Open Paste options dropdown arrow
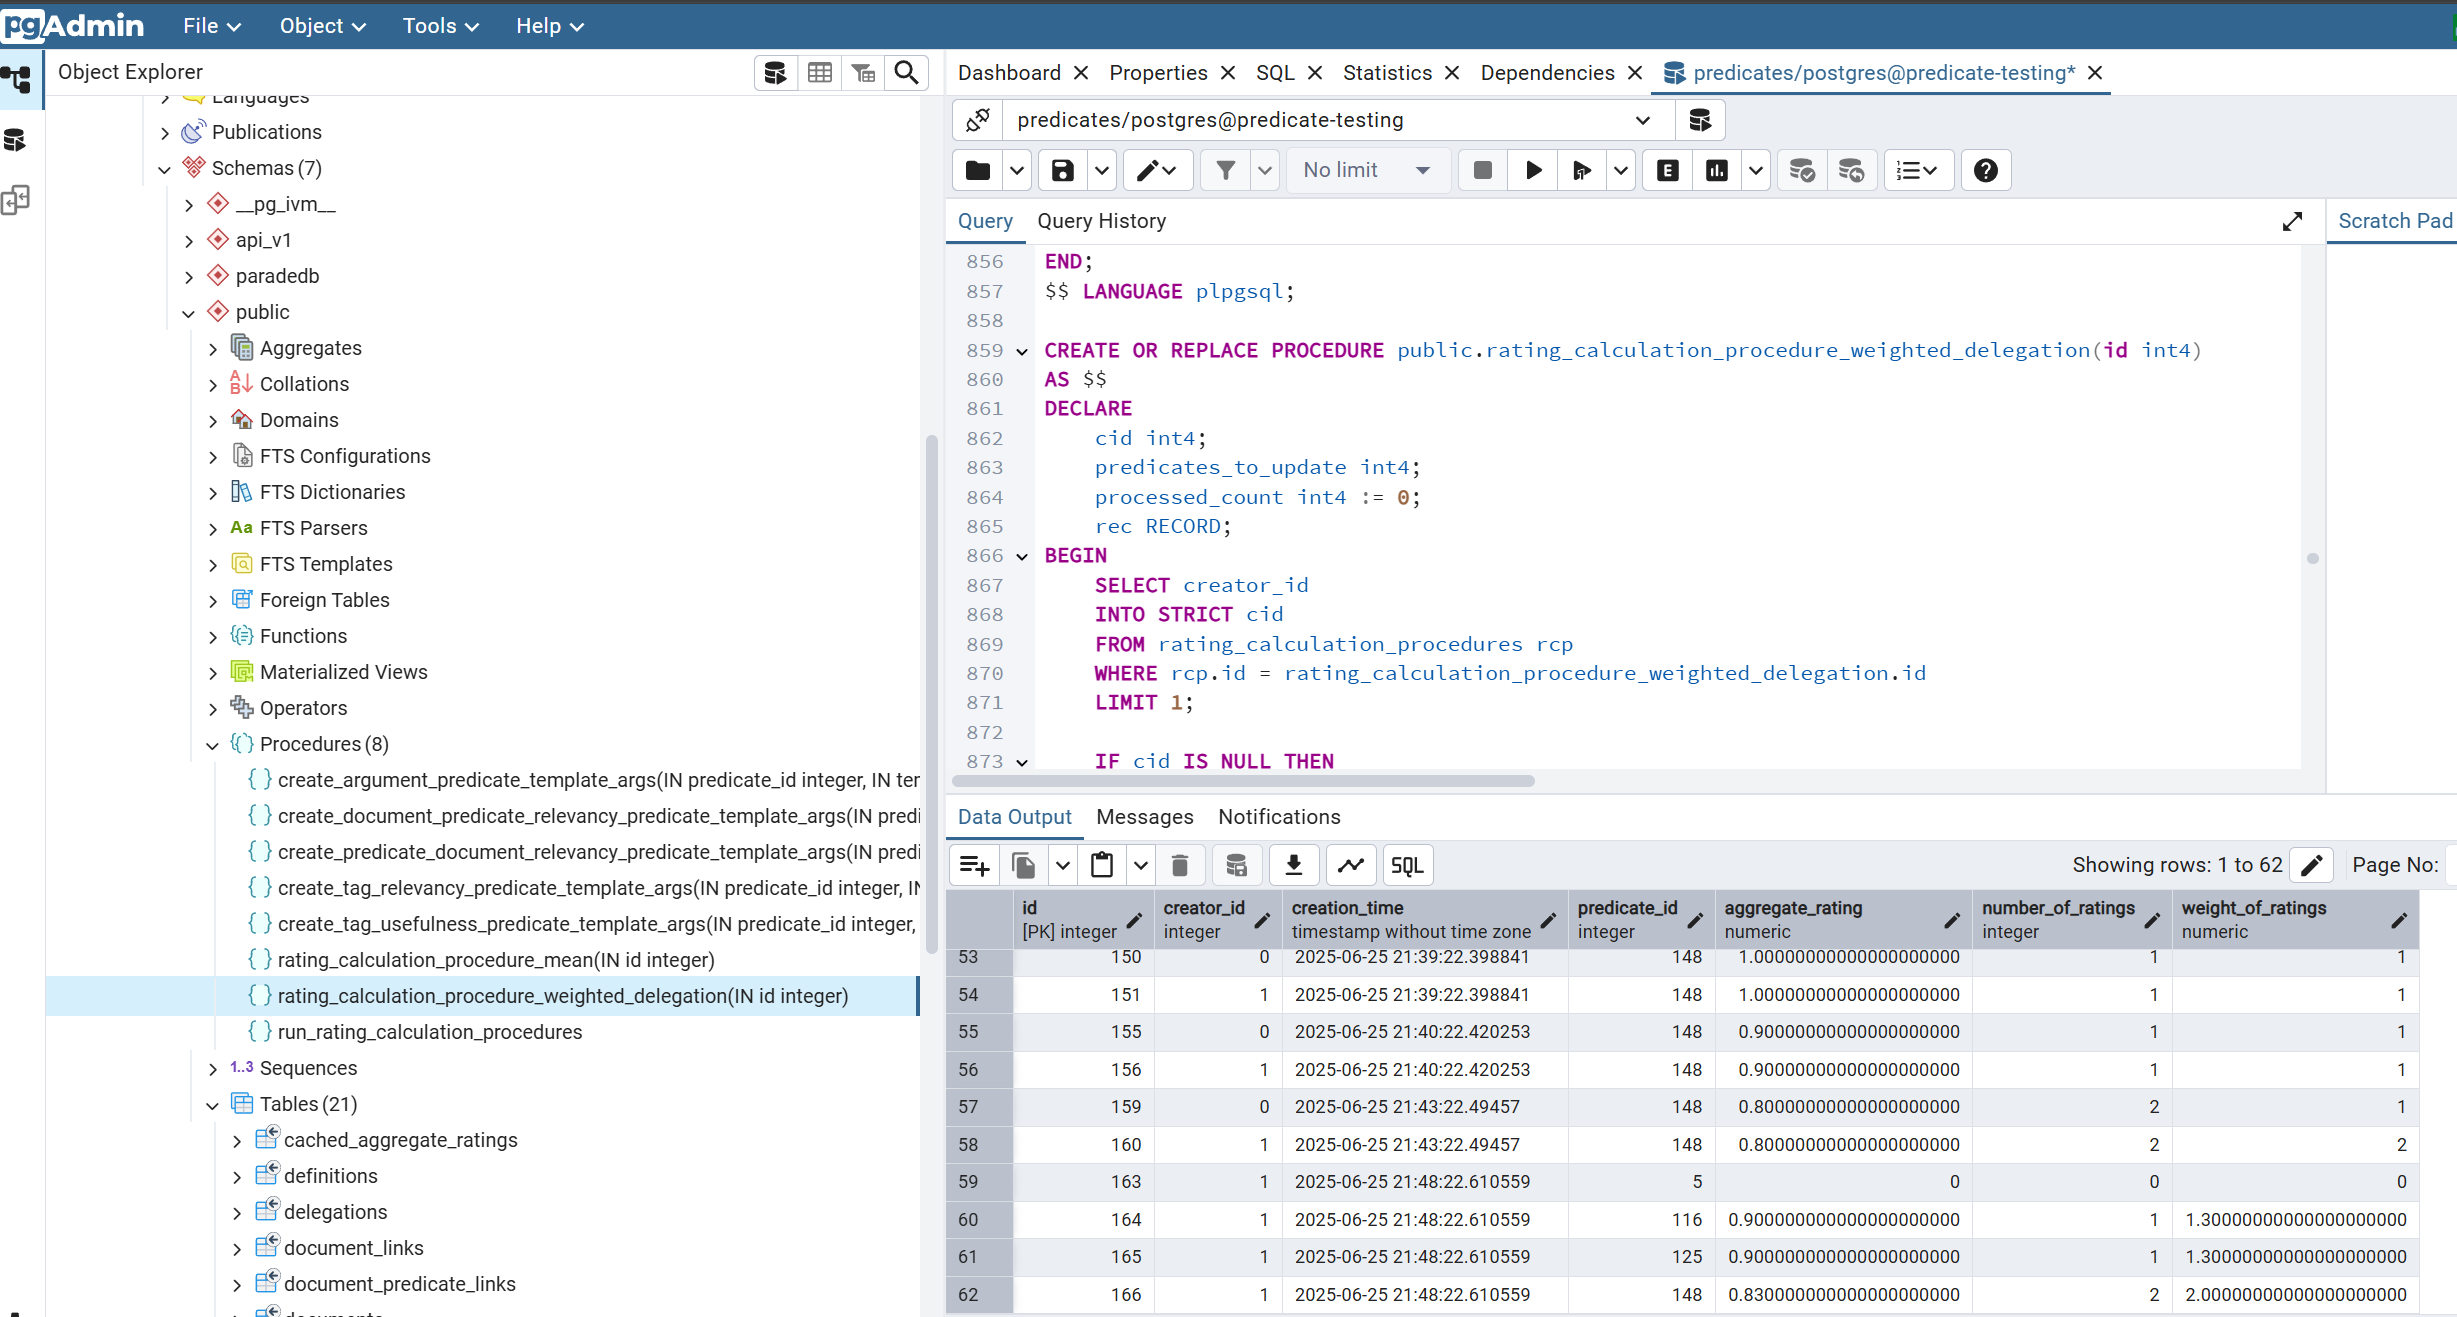The height and width of the screenshot is (1317, 2457). [x=1141, y=865]
